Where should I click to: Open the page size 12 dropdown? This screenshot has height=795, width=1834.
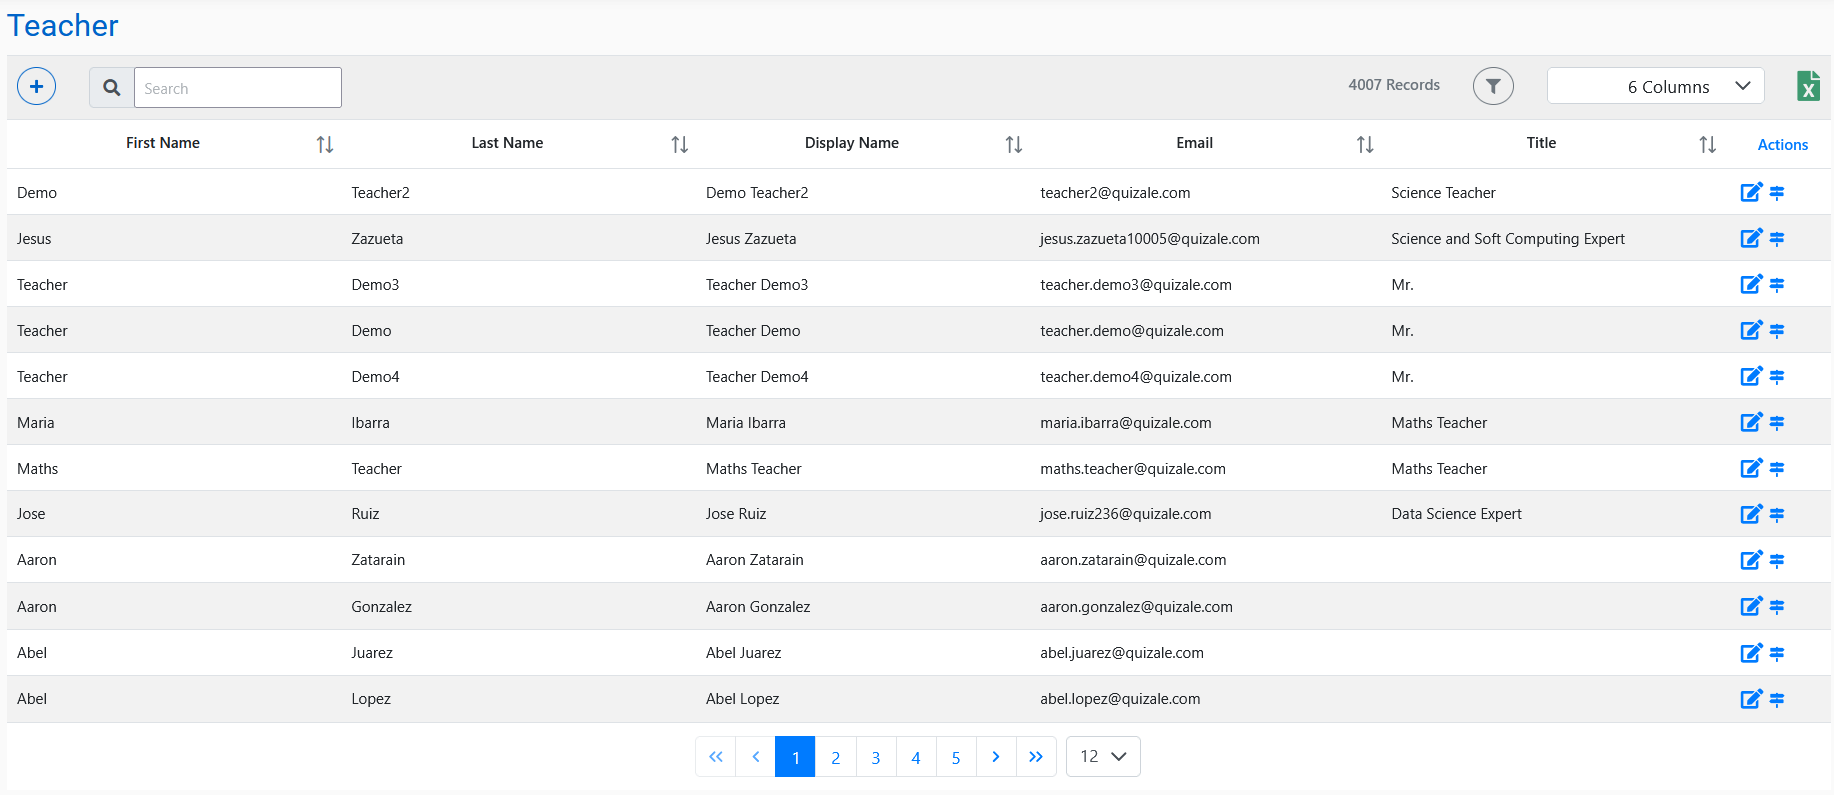(1103, 757)
